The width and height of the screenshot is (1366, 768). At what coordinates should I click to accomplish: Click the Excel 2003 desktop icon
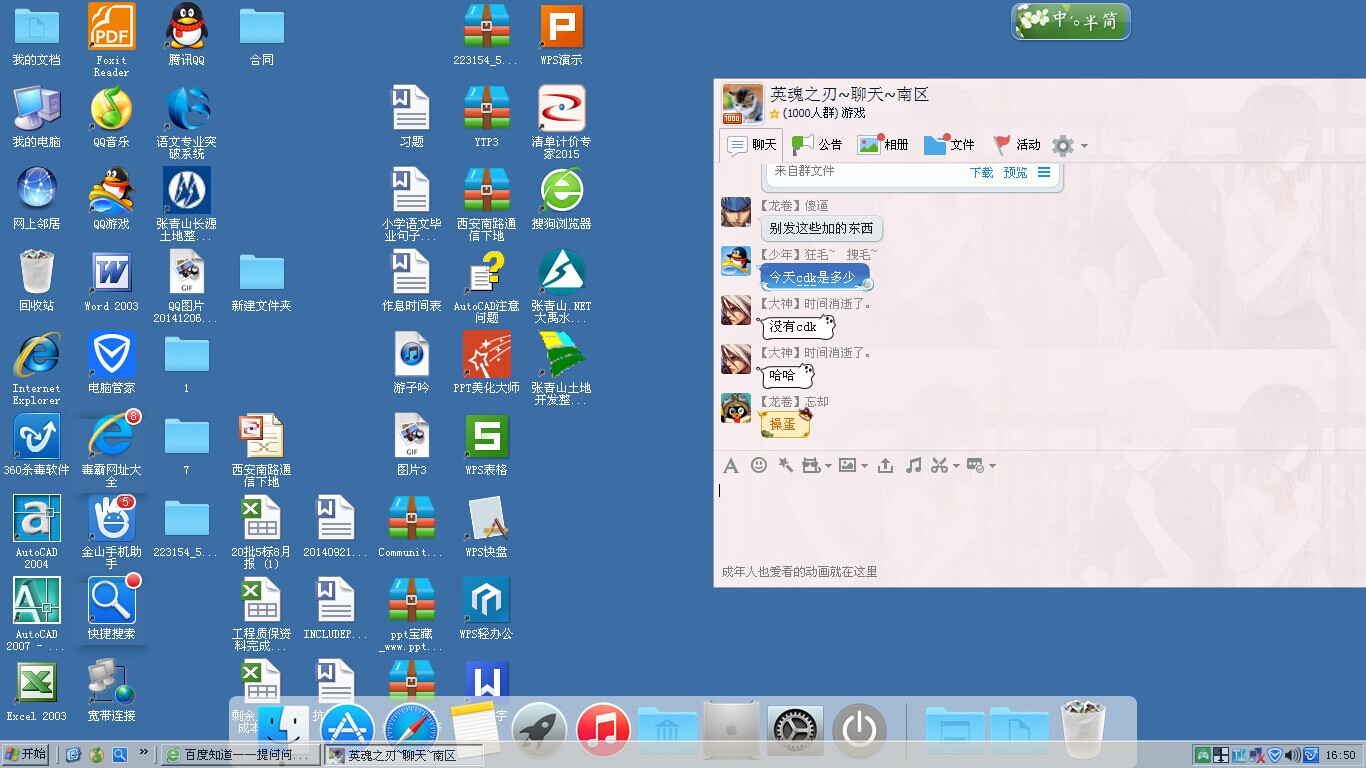(36, 691)
